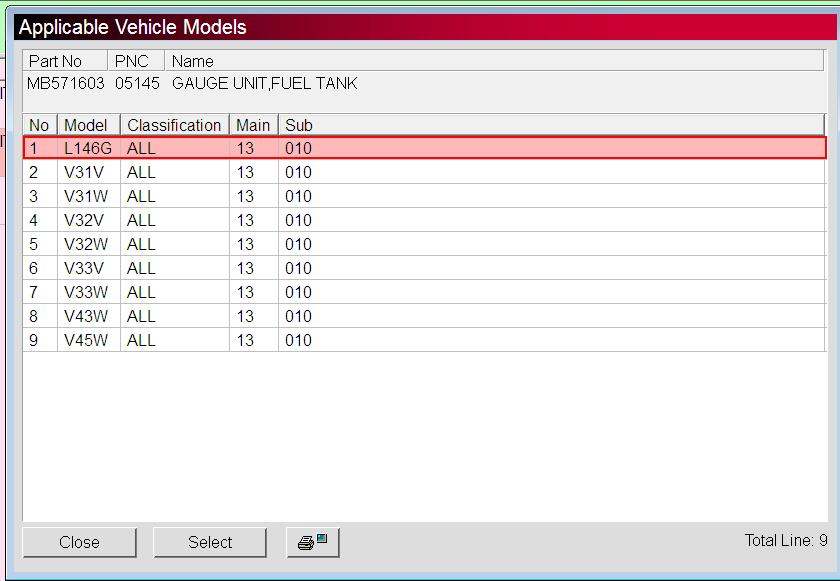The image size is (840, 581).
Task: Click the Main column header
Action: pos(253,125)
